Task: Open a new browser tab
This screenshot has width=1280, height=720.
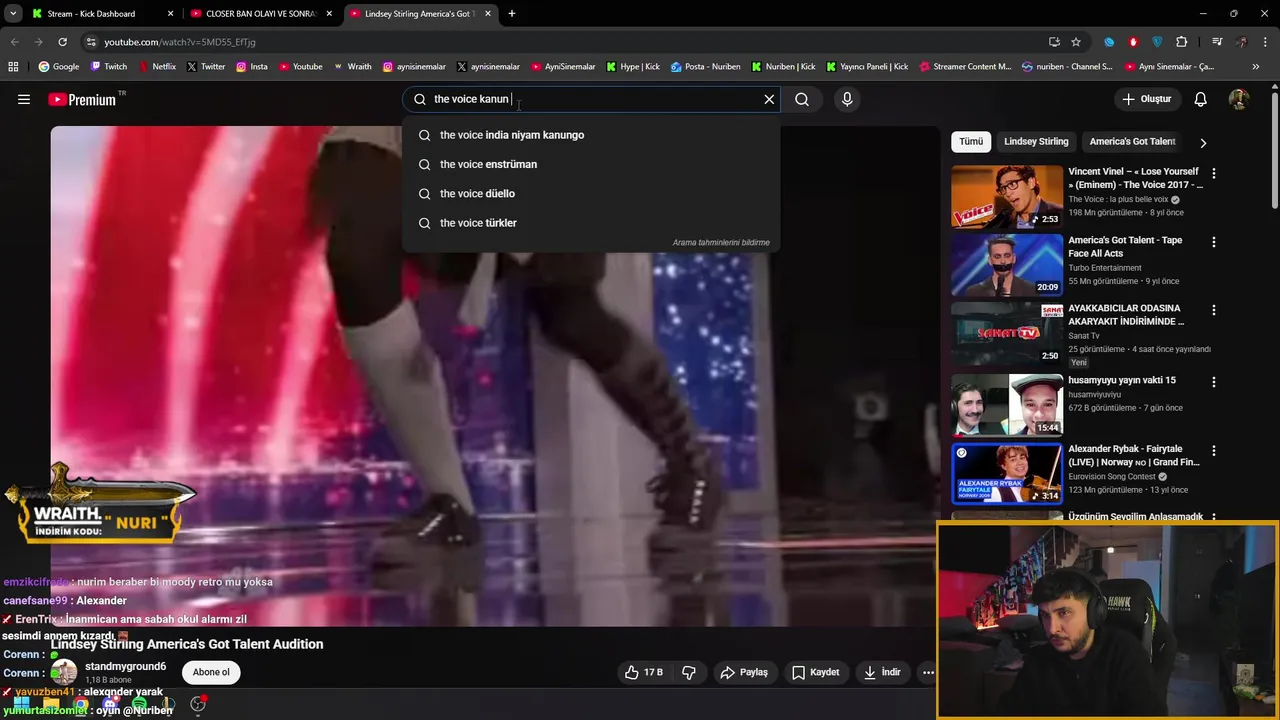Action: coord(512,14)
